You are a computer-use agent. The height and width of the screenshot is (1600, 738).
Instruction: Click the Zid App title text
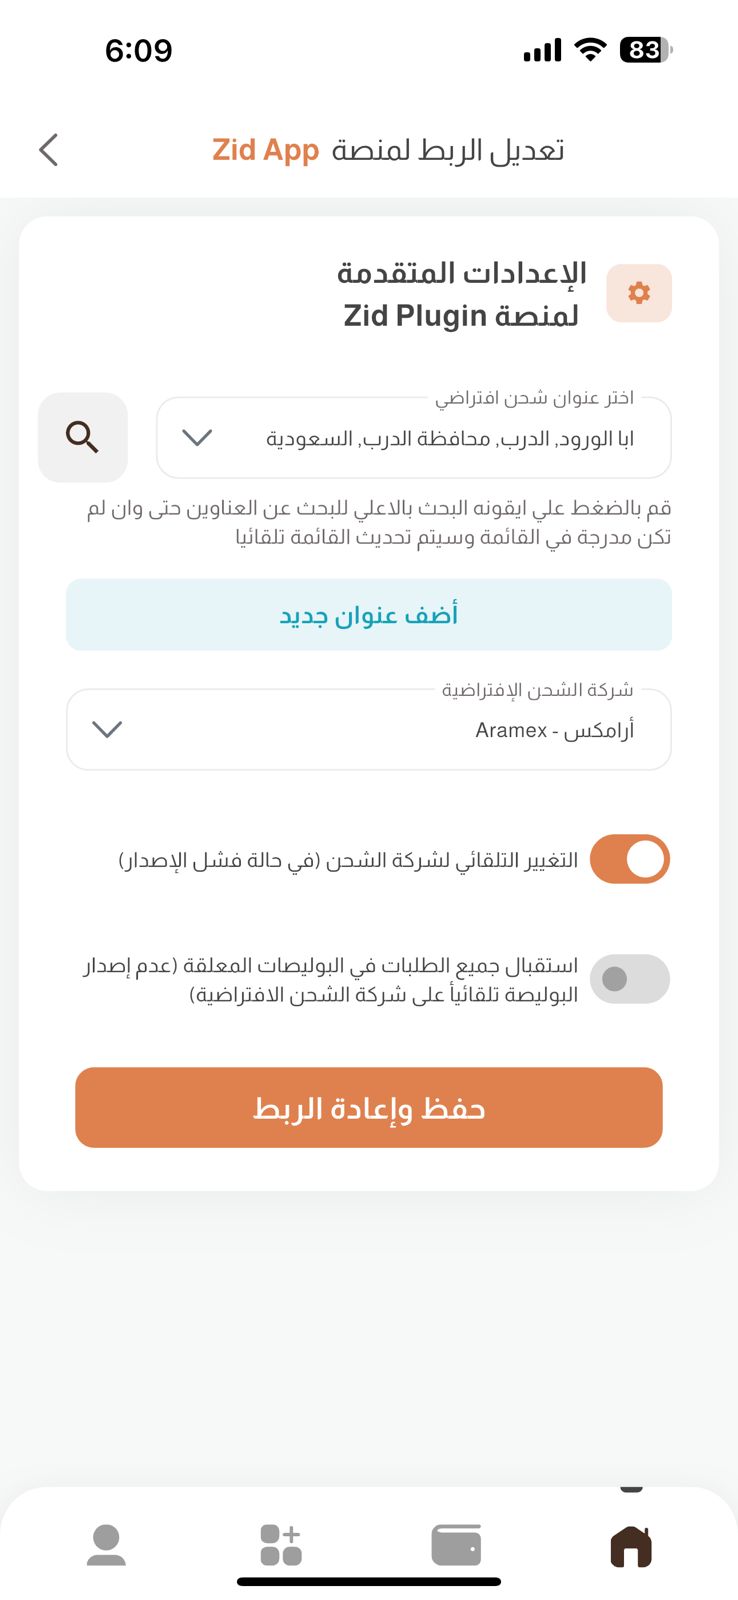pyautogui.click(x=265, y=150)
